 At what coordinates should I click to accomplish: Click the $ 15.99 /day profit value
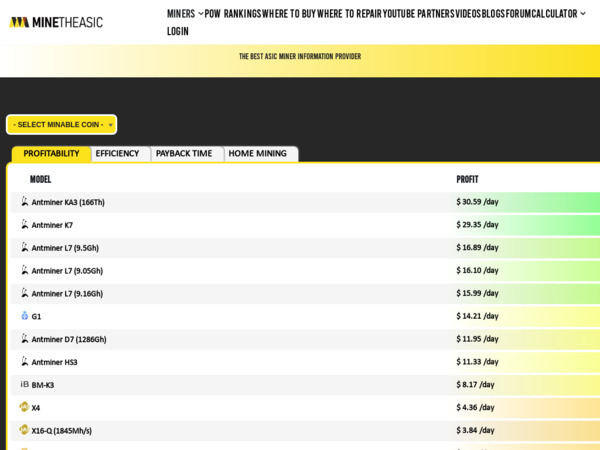coord(477,293)
